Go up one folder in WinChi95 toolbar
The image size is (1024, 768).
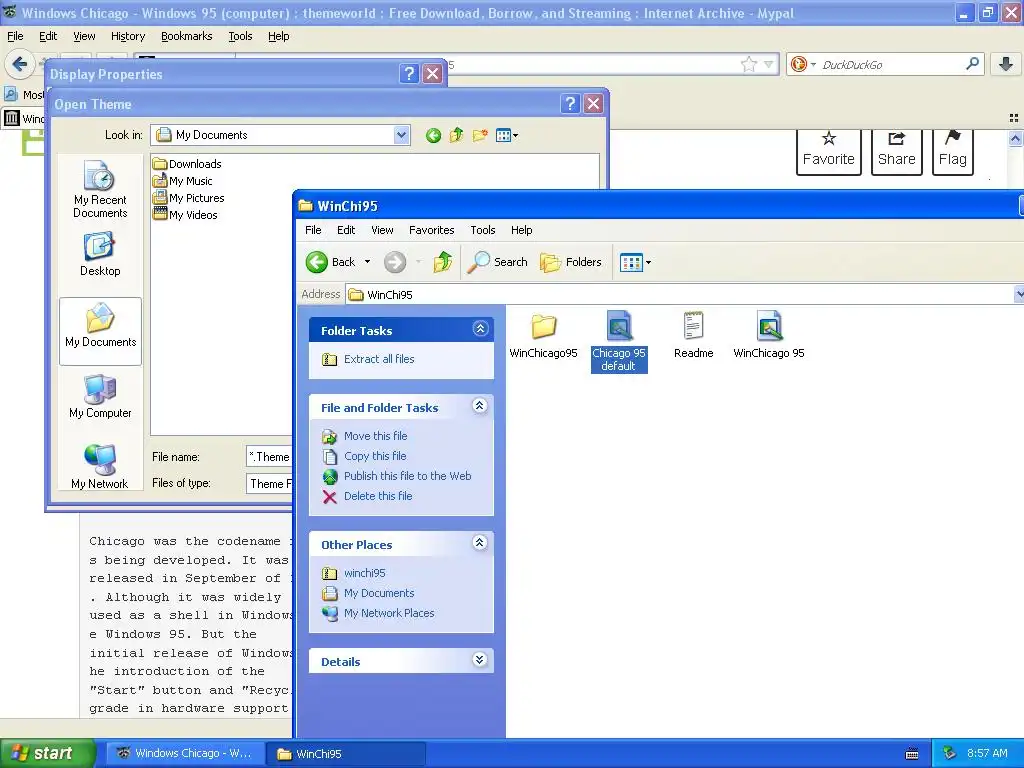(443, 263)
